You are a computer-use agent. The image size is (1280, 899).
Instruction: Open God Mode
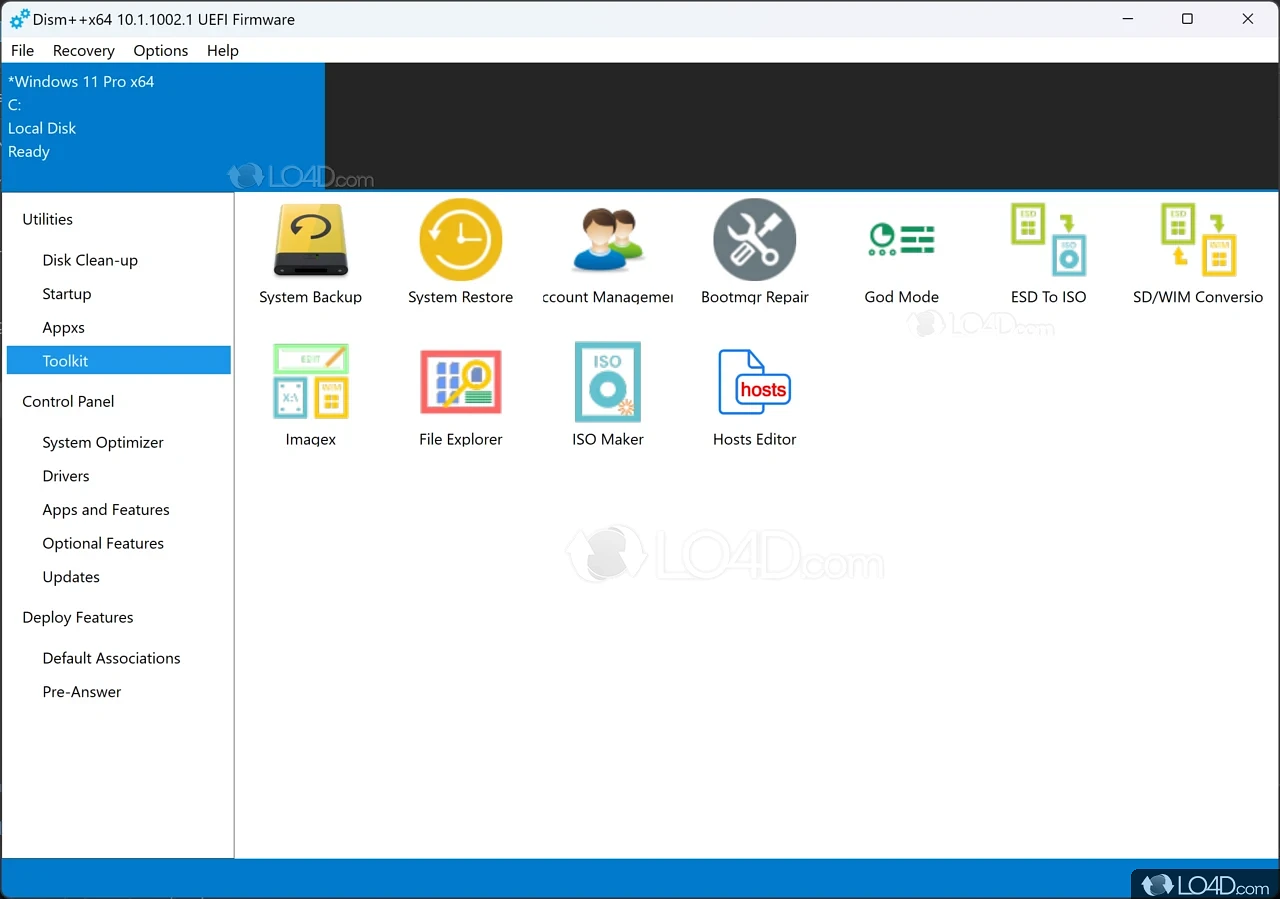901,250
